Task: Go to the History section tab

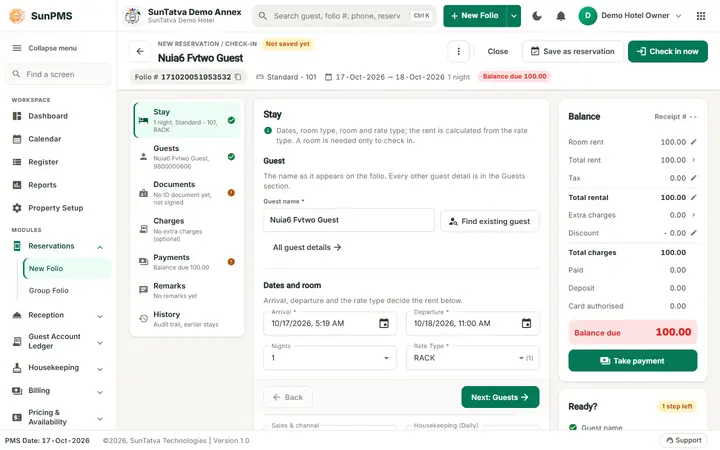Action: pyautogui.click(x=187, y=319)
